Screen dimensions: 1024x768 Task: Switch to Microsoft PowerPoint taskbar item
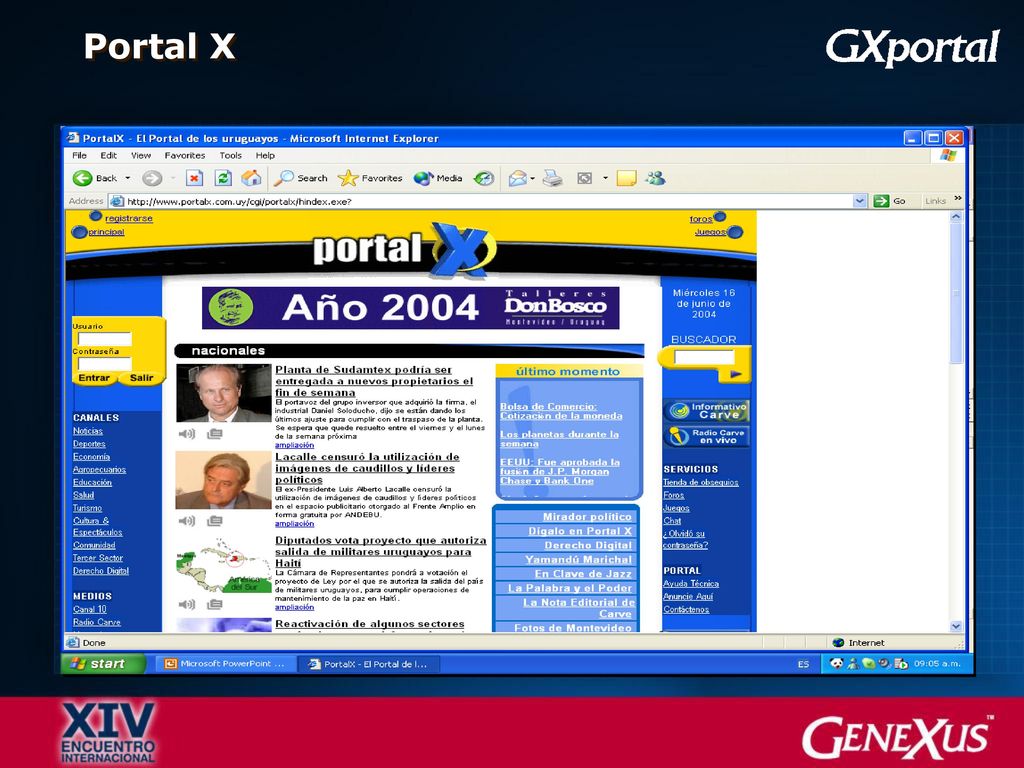pyautogui.click(x=225, y=664)
